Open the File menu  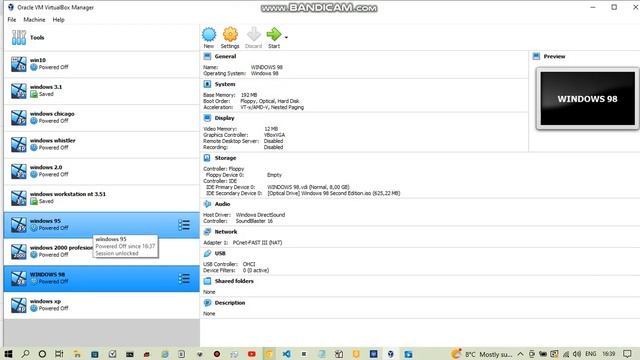12,20
